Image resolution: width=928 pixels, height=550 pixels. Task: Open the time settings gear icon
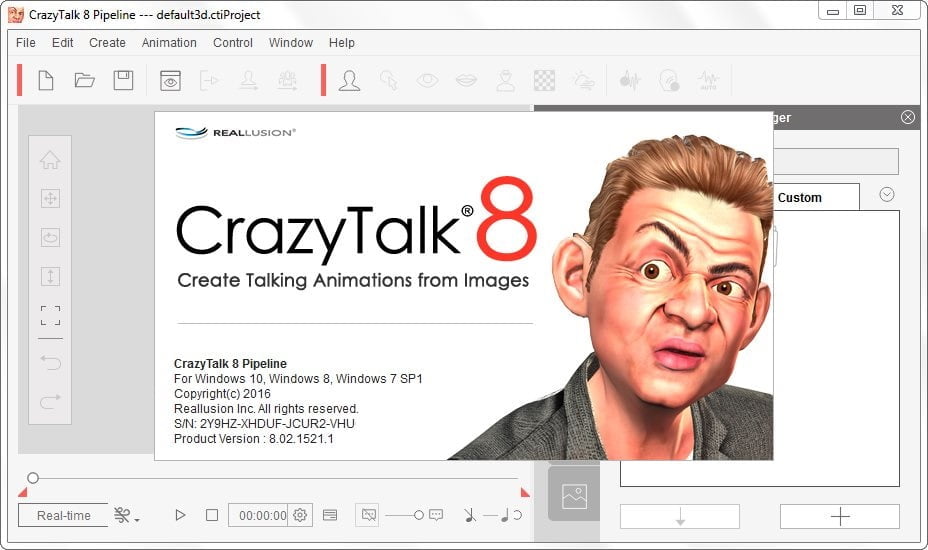point(300,515)
